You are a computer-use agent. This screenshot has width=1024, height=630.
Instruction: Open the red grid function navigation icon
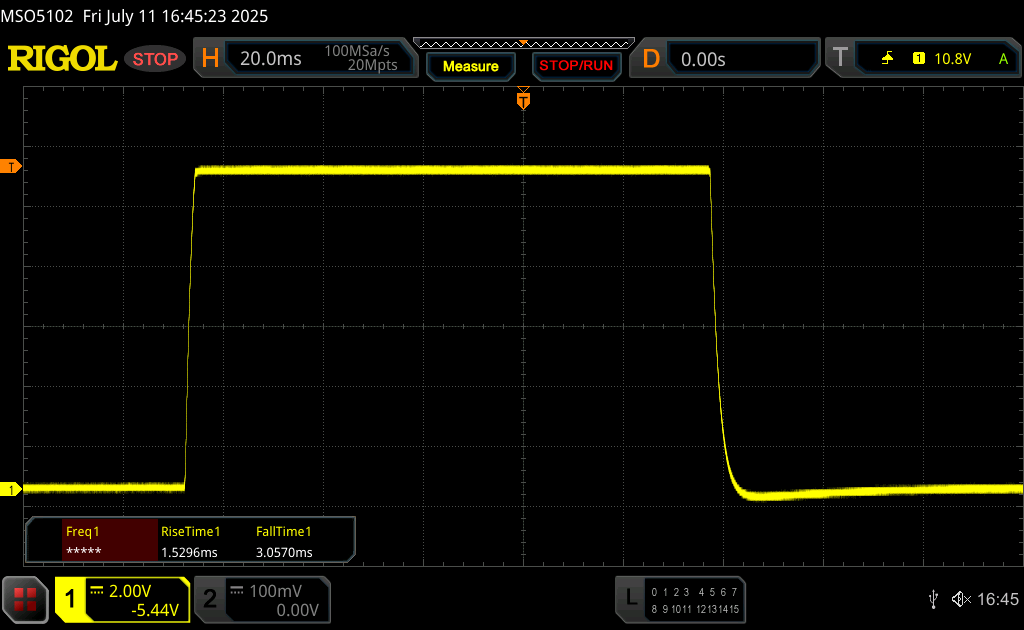pos(25,599)
